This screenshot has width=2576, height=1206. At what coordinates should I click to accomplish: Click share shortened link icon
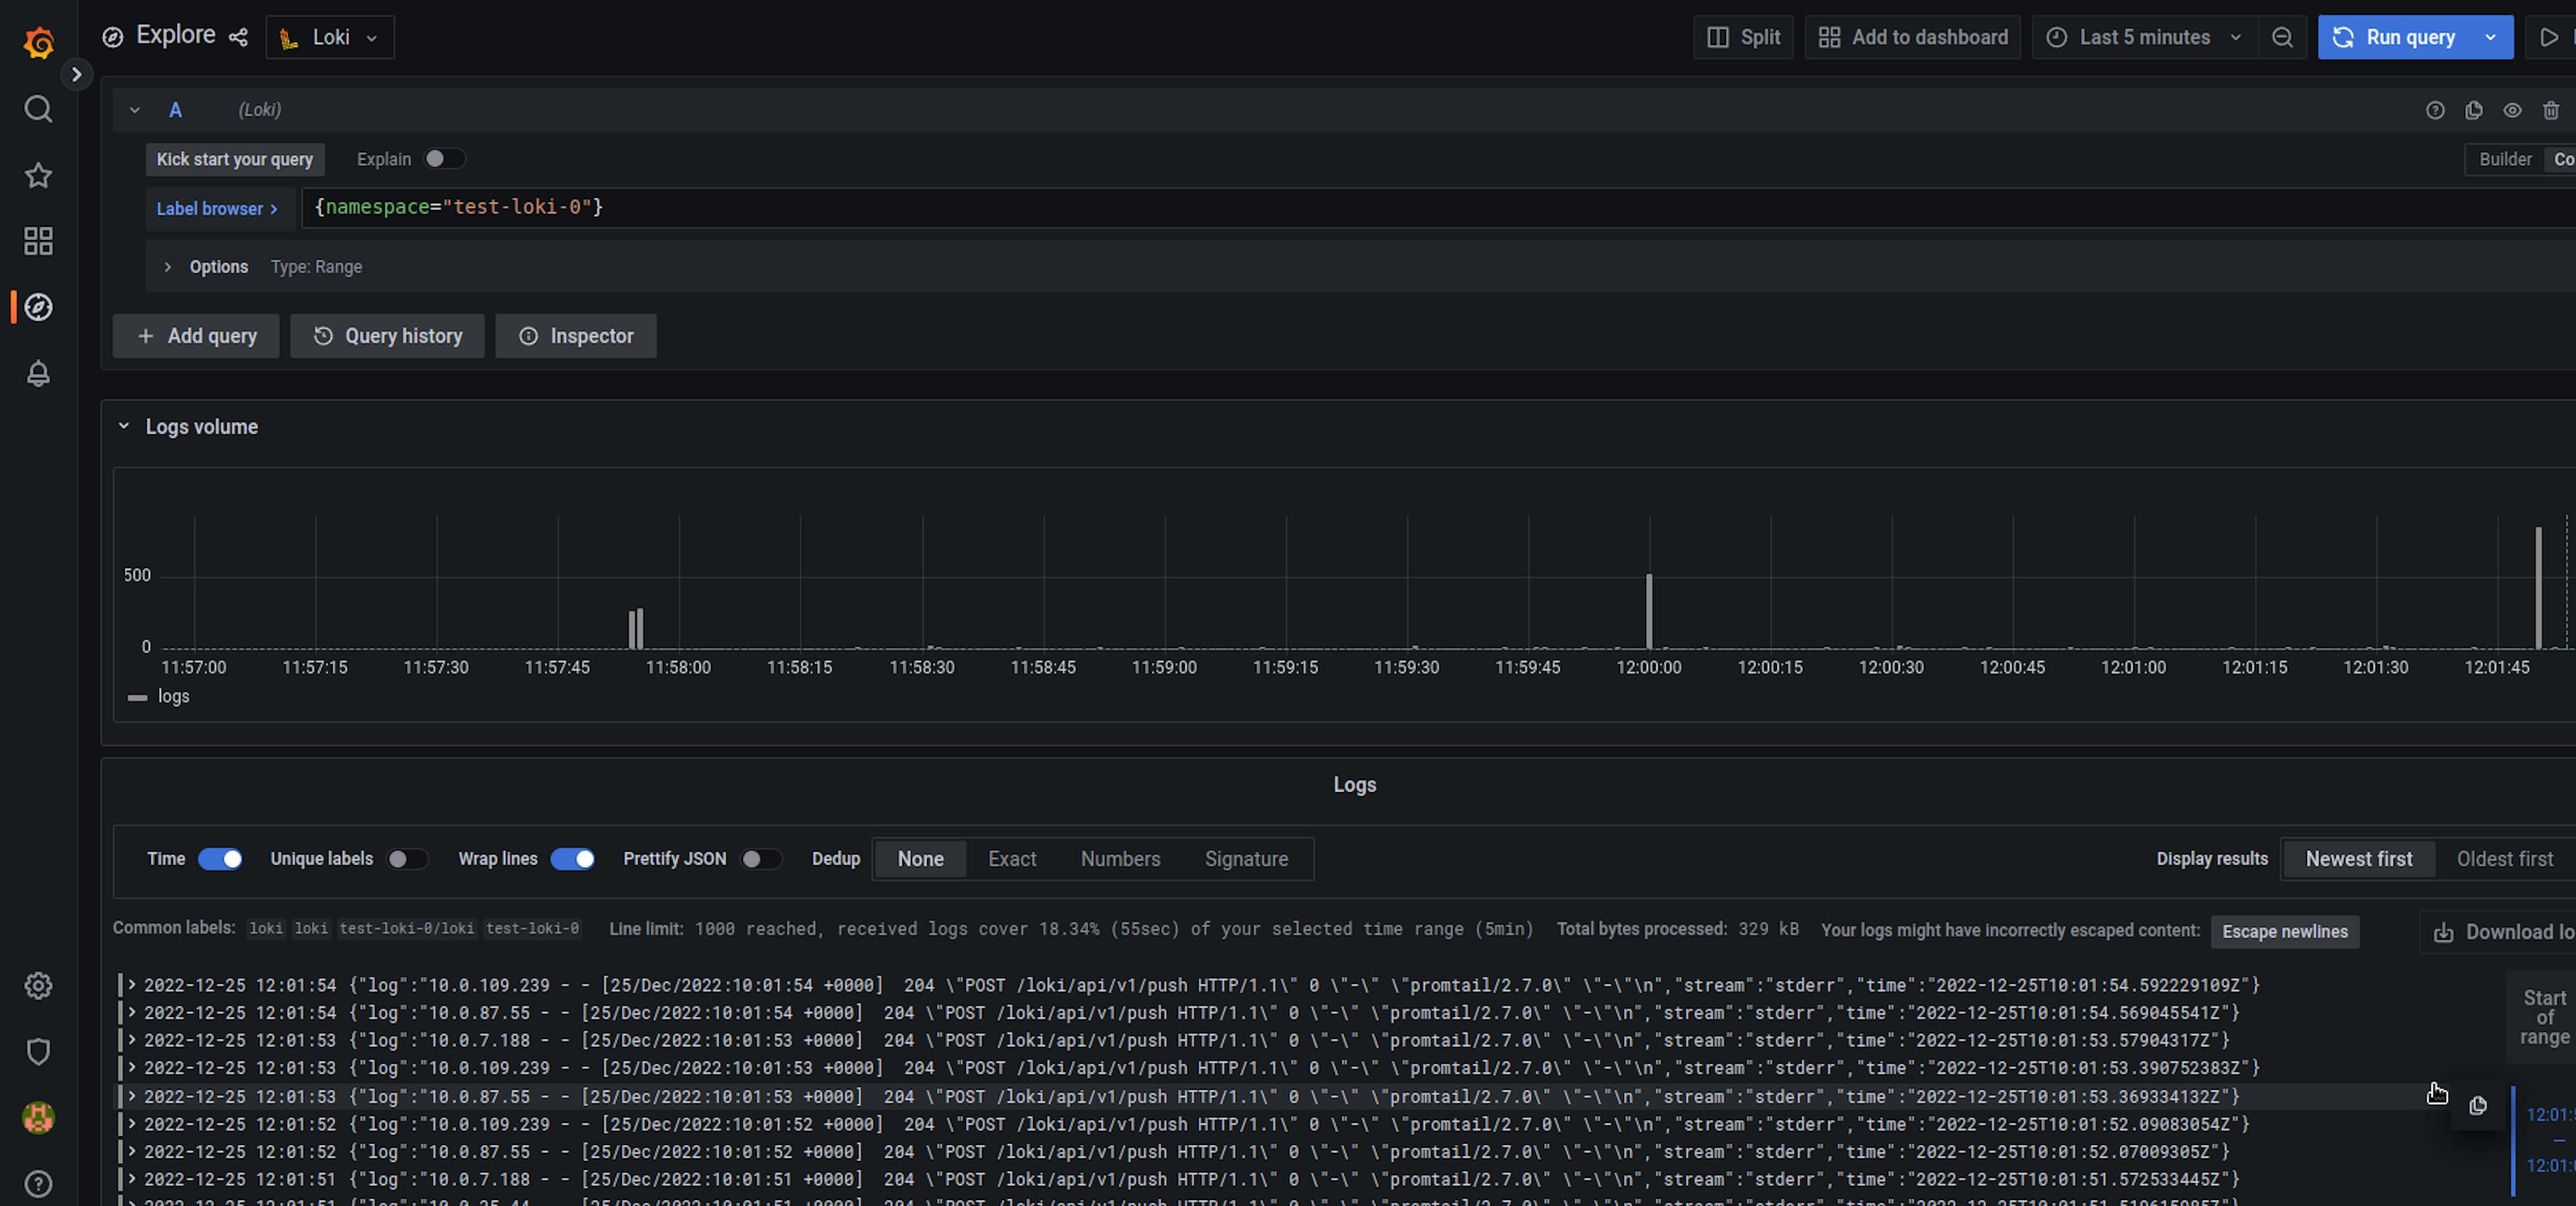pos(238,37)
